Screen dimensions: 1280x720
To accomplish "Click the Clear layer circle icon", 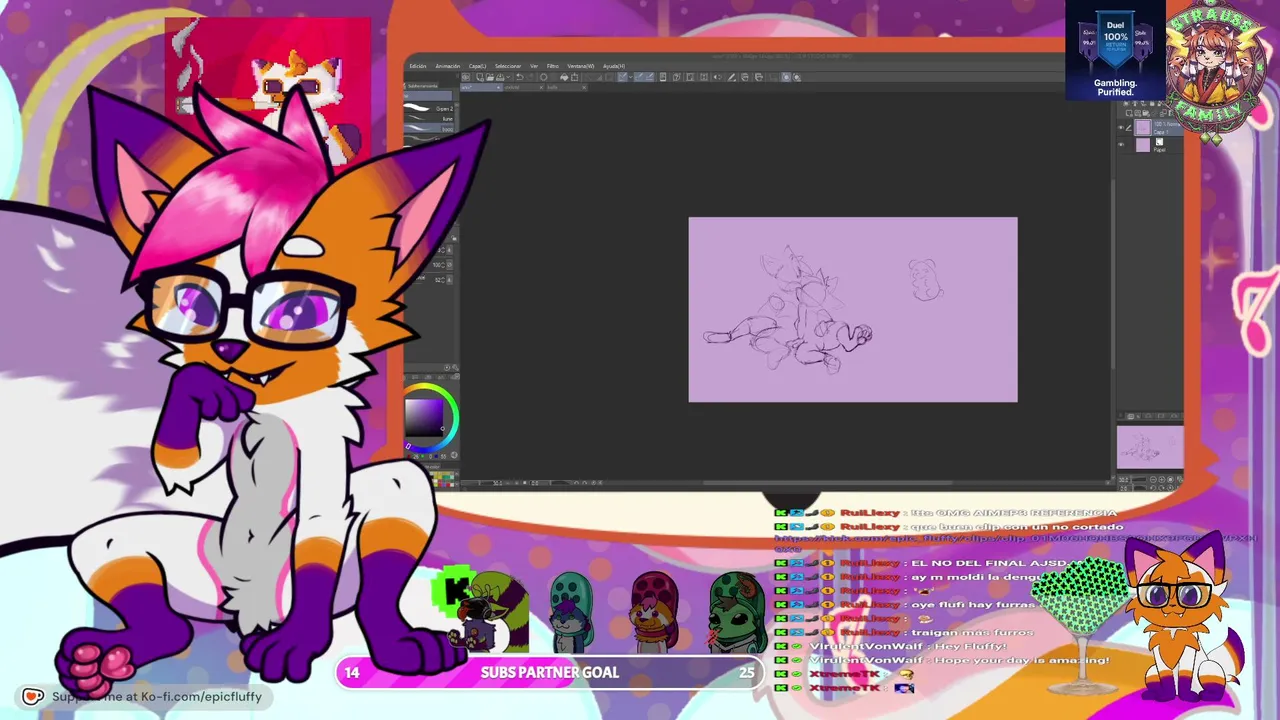I will tap(543, 77).
